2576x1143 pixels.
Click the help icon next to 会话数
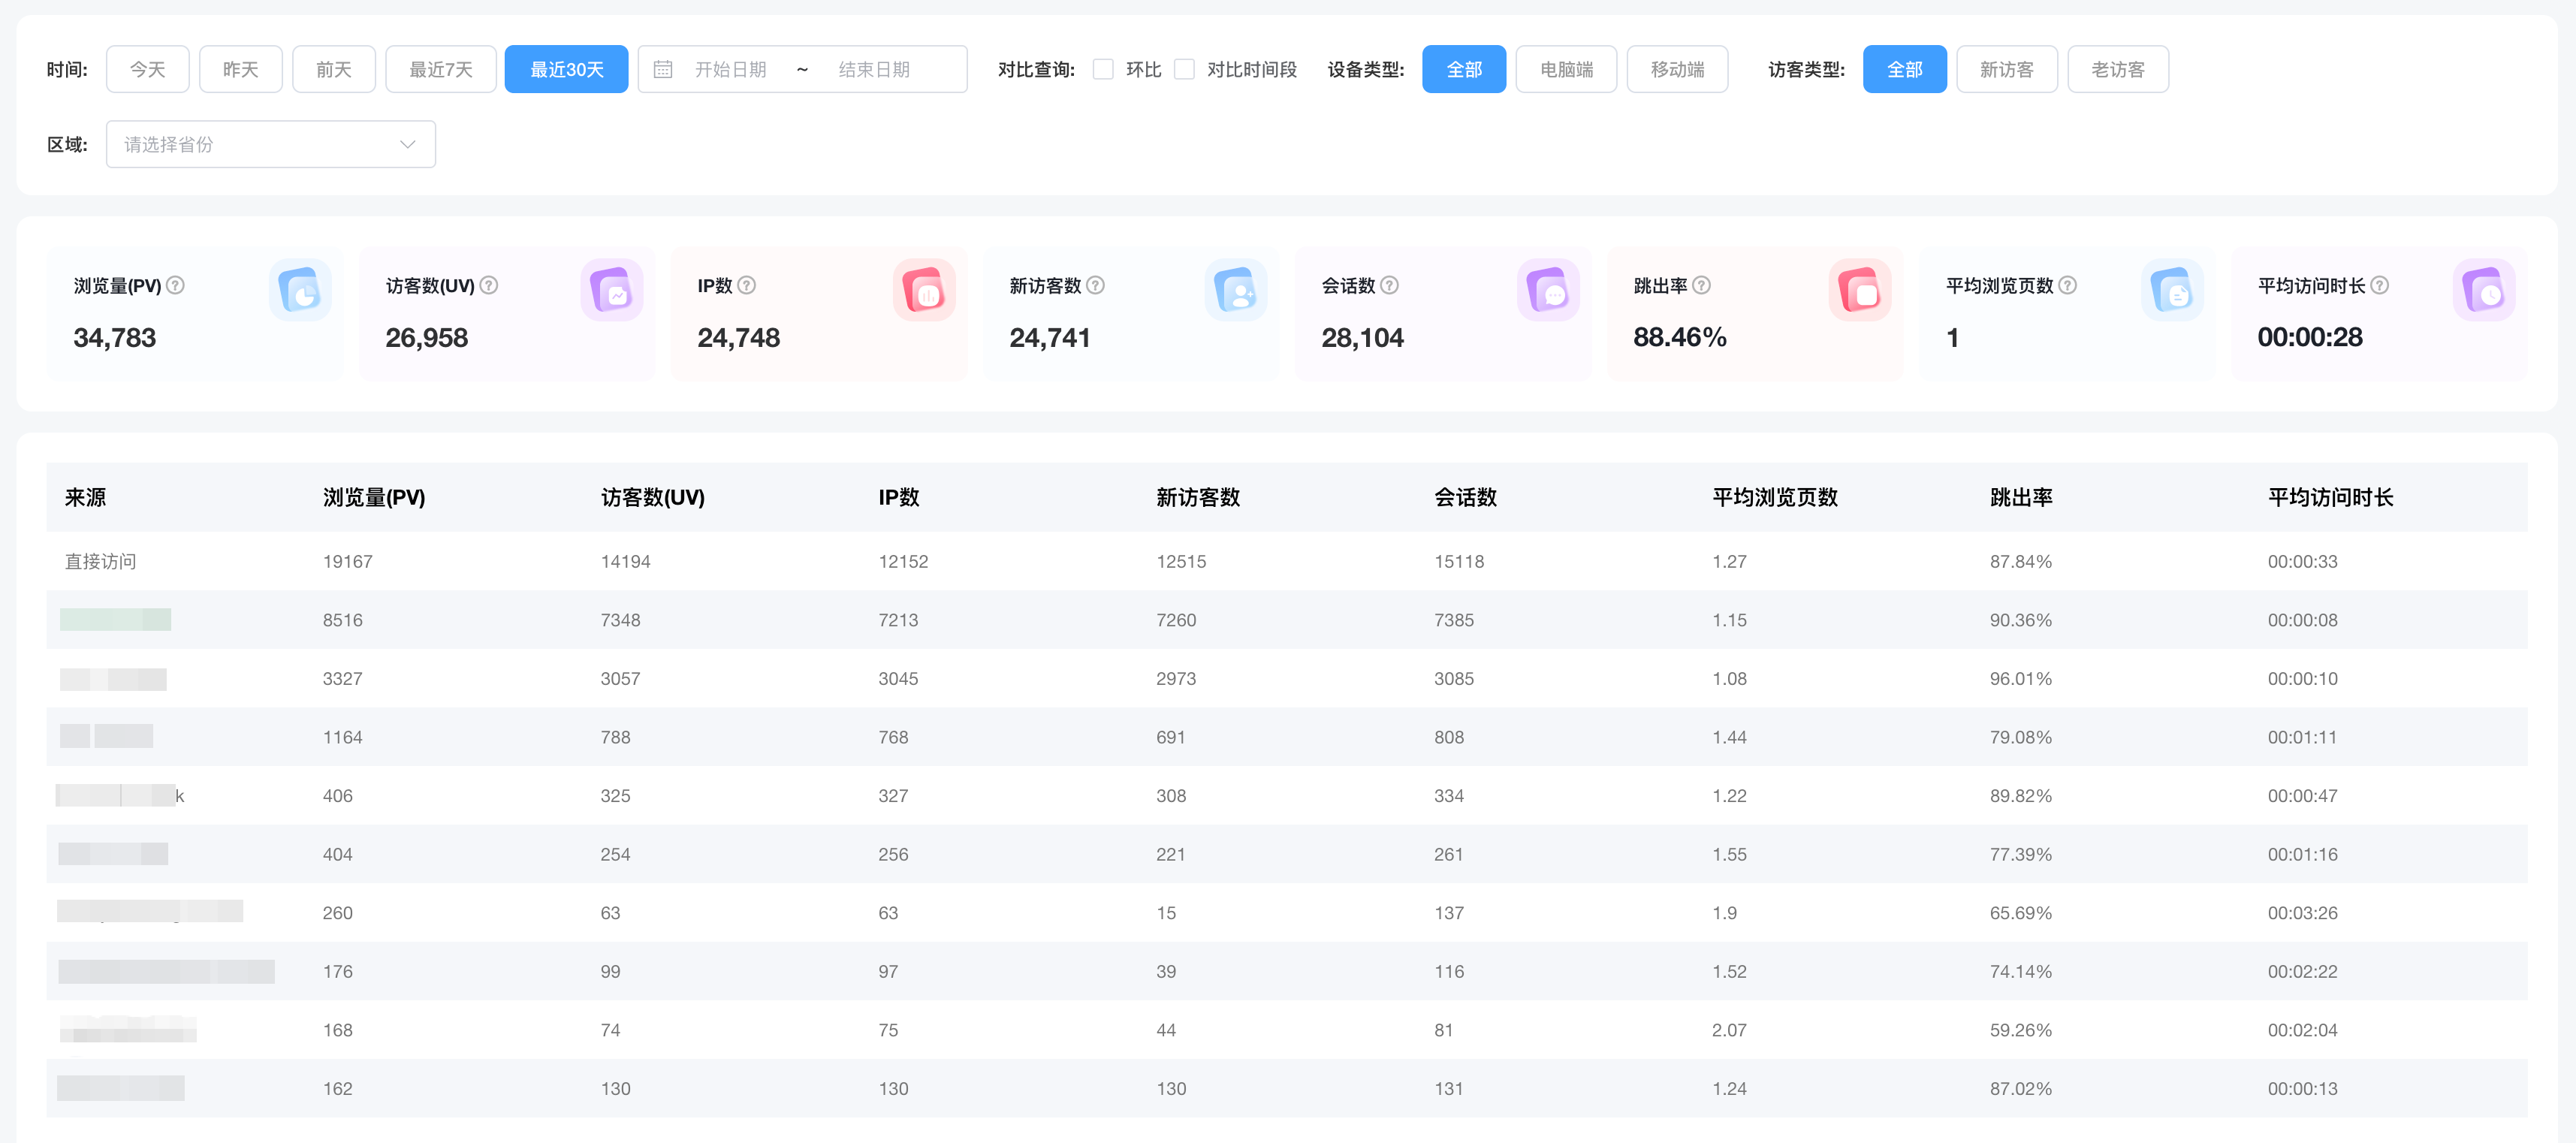tap(1389, 285)
